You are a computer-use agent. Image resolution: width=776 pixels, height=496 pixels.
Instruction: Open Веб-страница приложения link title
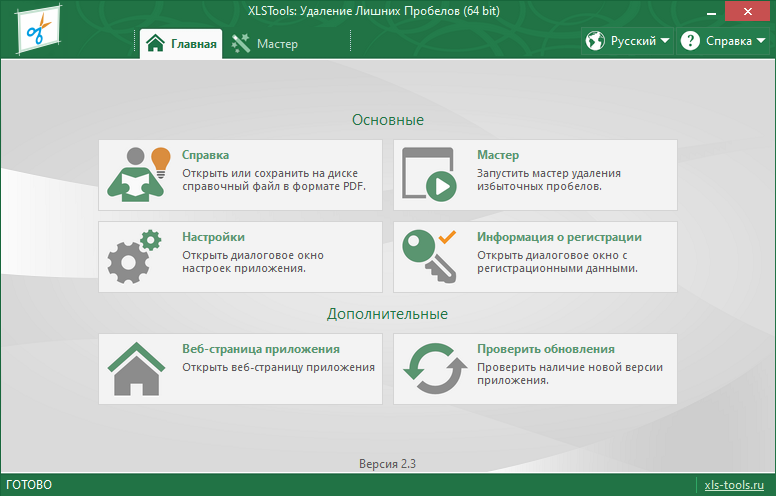tap(261, 349)
